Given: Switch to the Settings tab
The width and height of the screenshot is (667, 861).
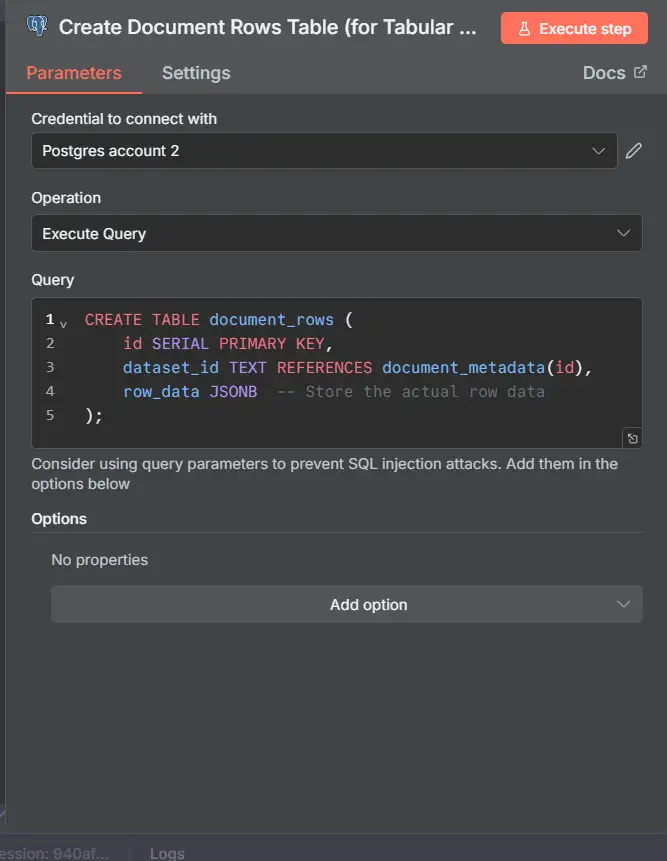Looking at the screenshot, I should pyautogui.click(x=196, y=73).
